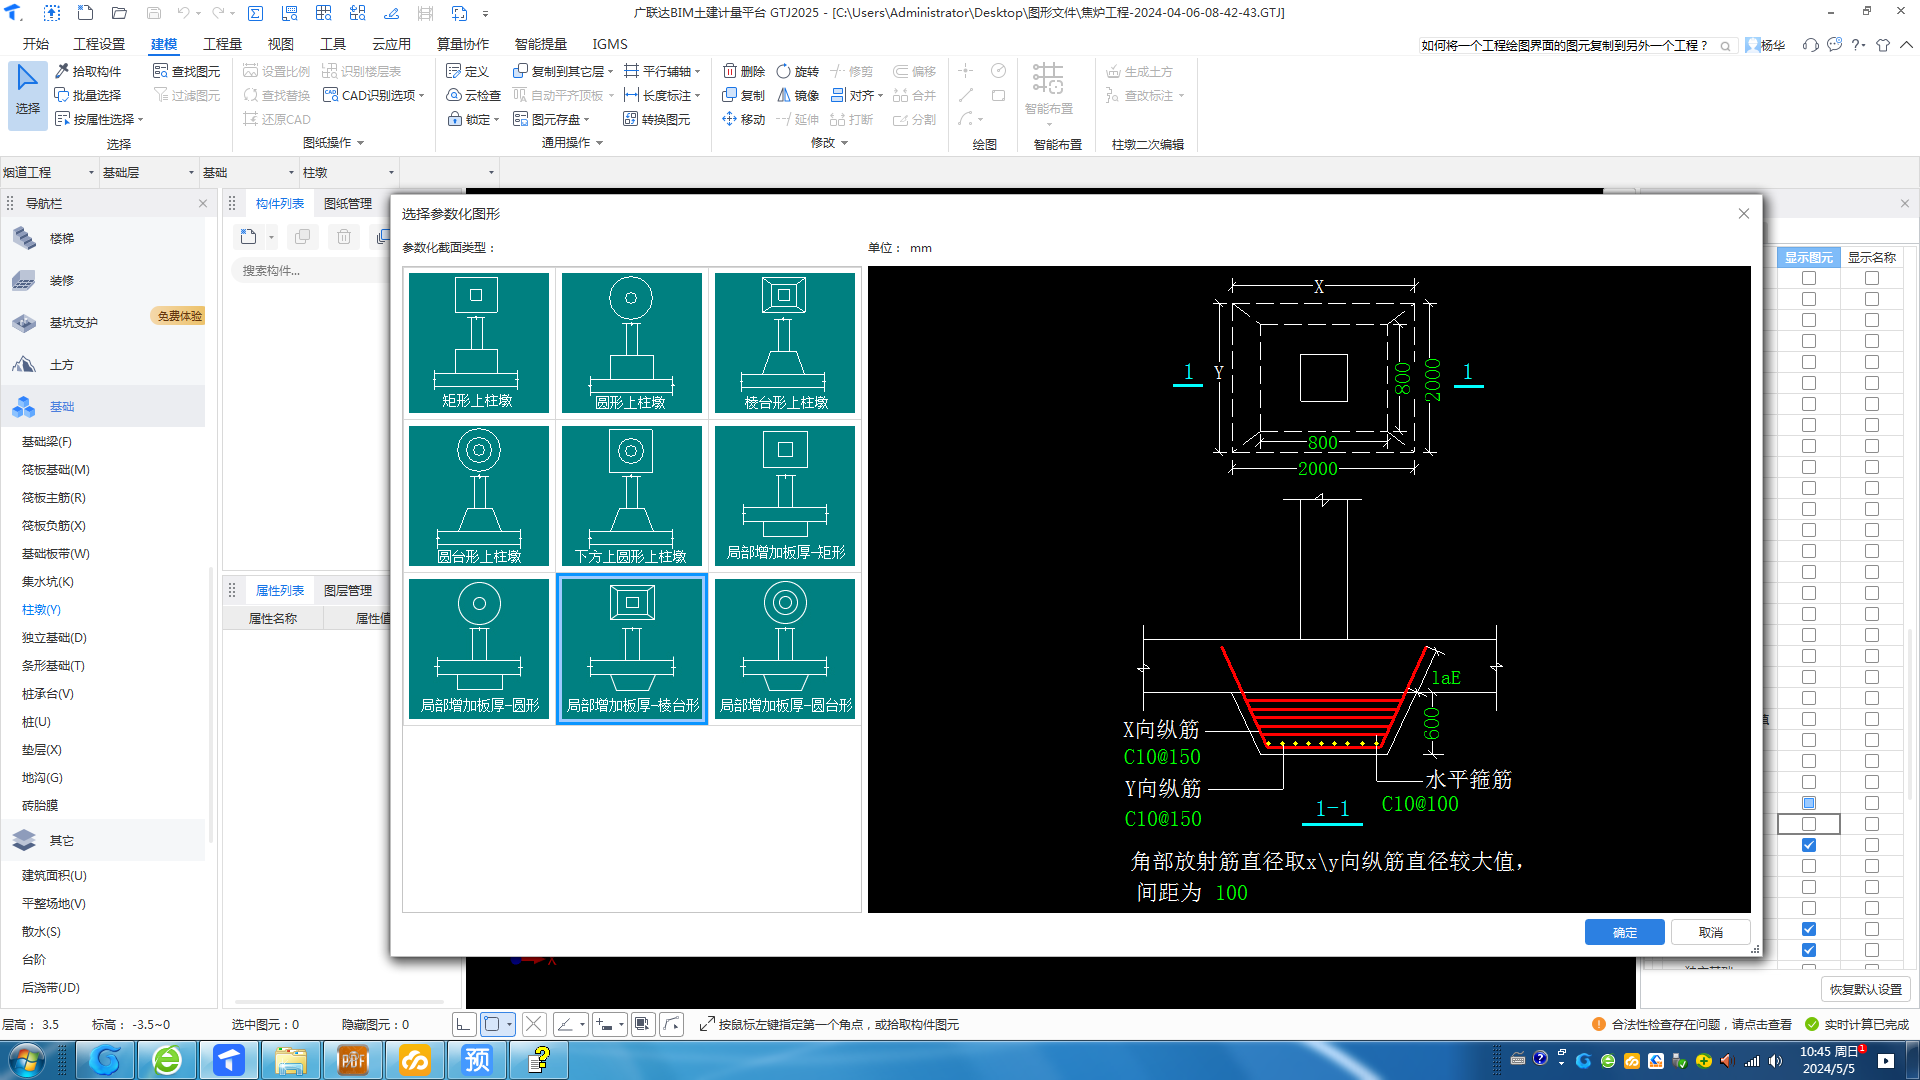Open the 基坑支护 category

[75, 322]
